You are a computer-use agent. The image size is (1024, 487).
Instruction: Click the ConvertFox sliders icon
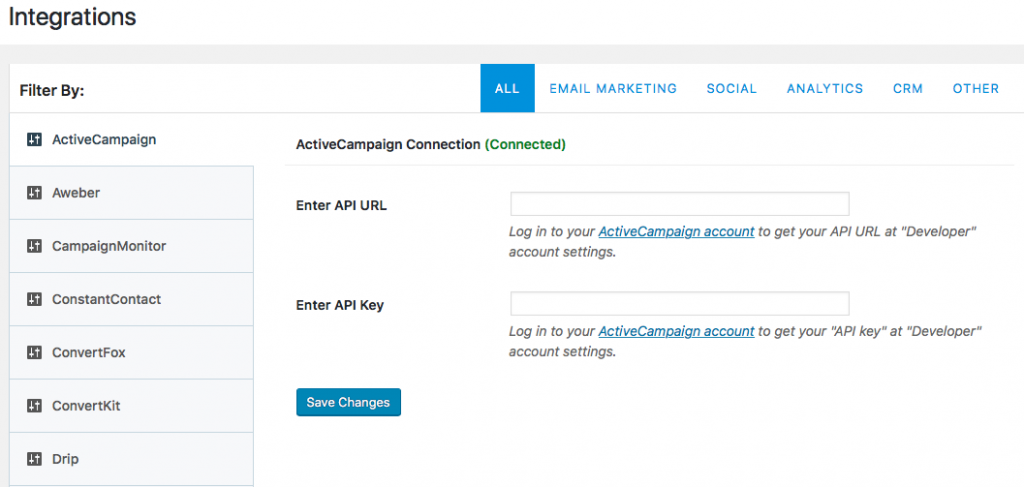point(34,353)
